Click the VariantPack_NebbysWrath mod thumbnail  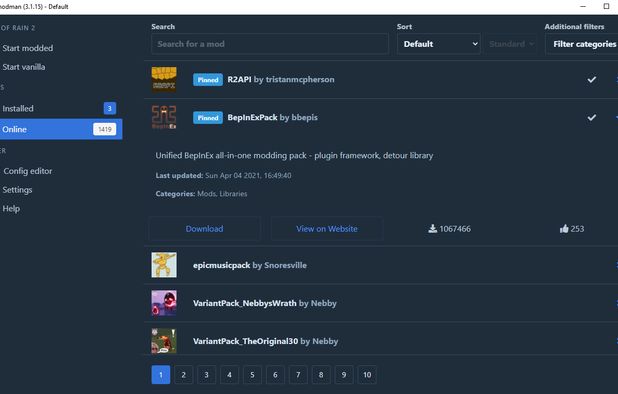click(164, 303)
